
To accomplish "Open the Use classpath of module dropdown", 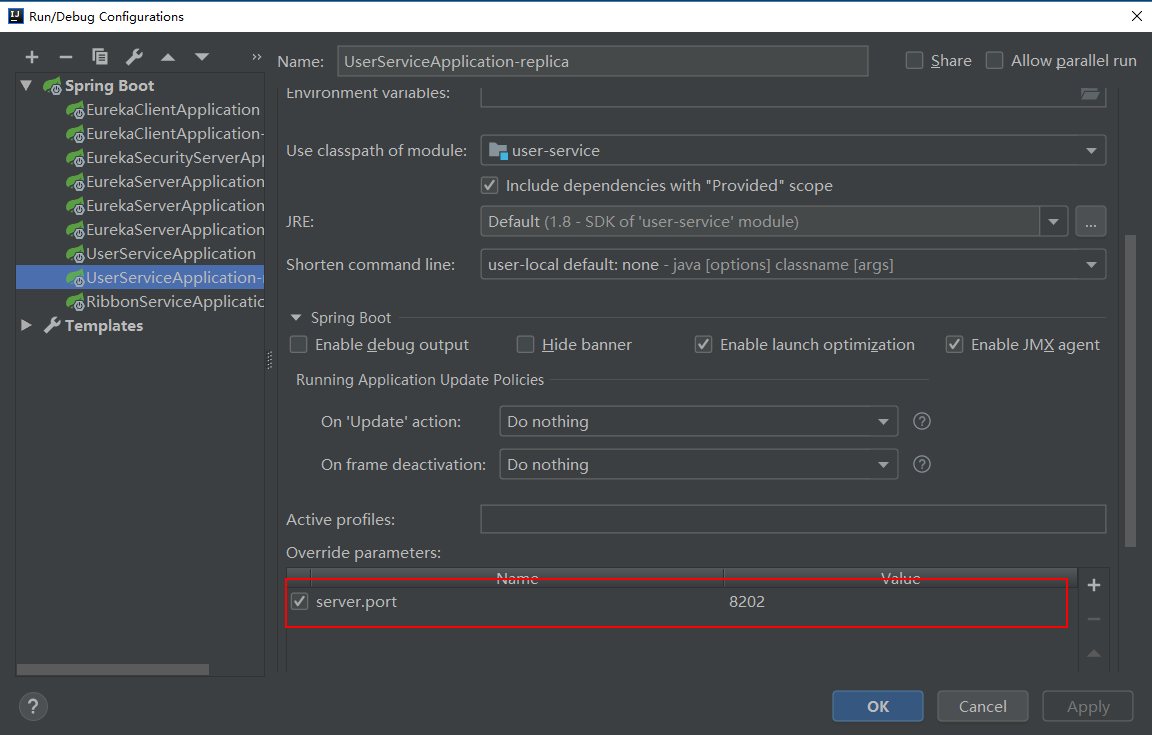I will point(1091,151).
